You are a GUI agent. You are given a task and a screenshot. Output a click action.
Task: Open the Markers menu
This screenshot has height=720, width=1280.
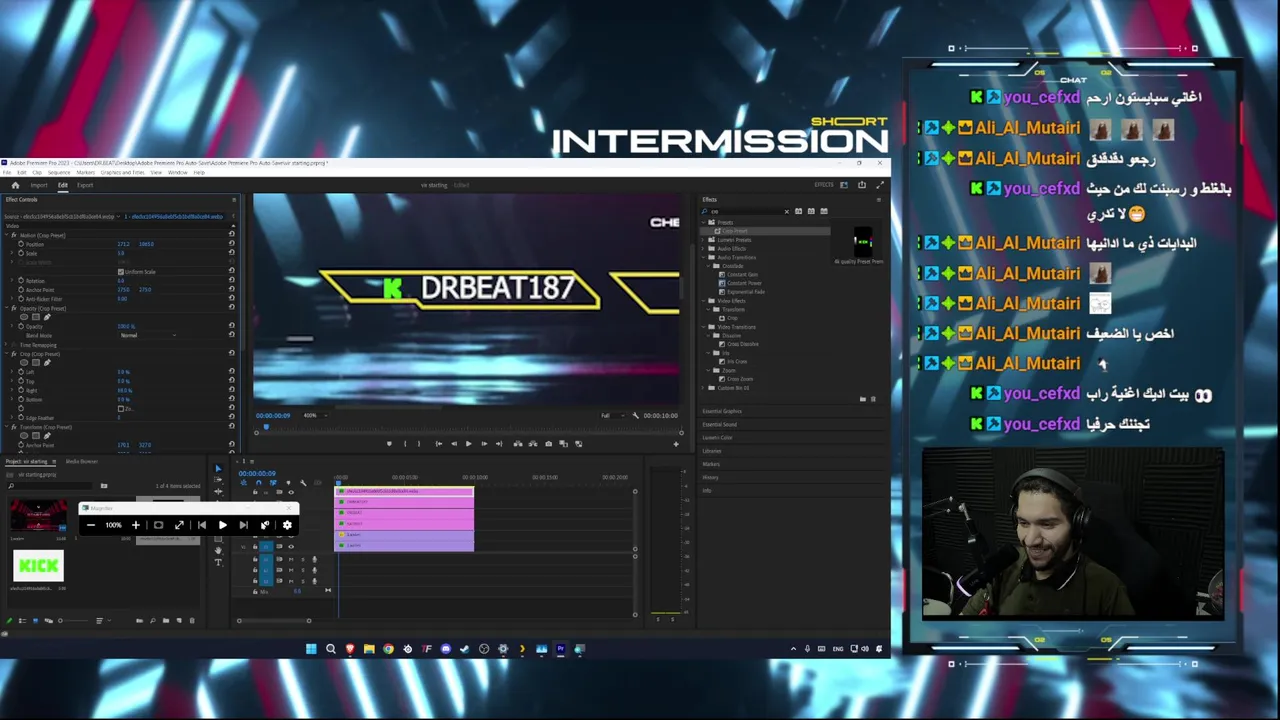[x=86, y=172]
